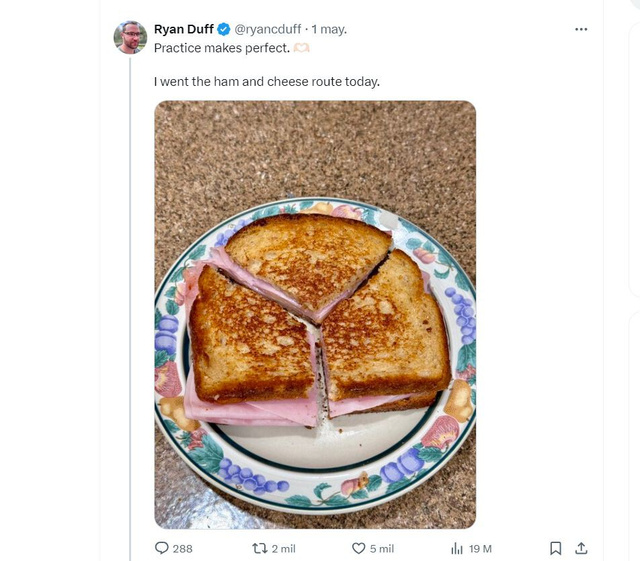Click Ryan Duff's profile avatar
Image resolution: width=640 pixels, height=561 pixels.
tap(130, 37)
